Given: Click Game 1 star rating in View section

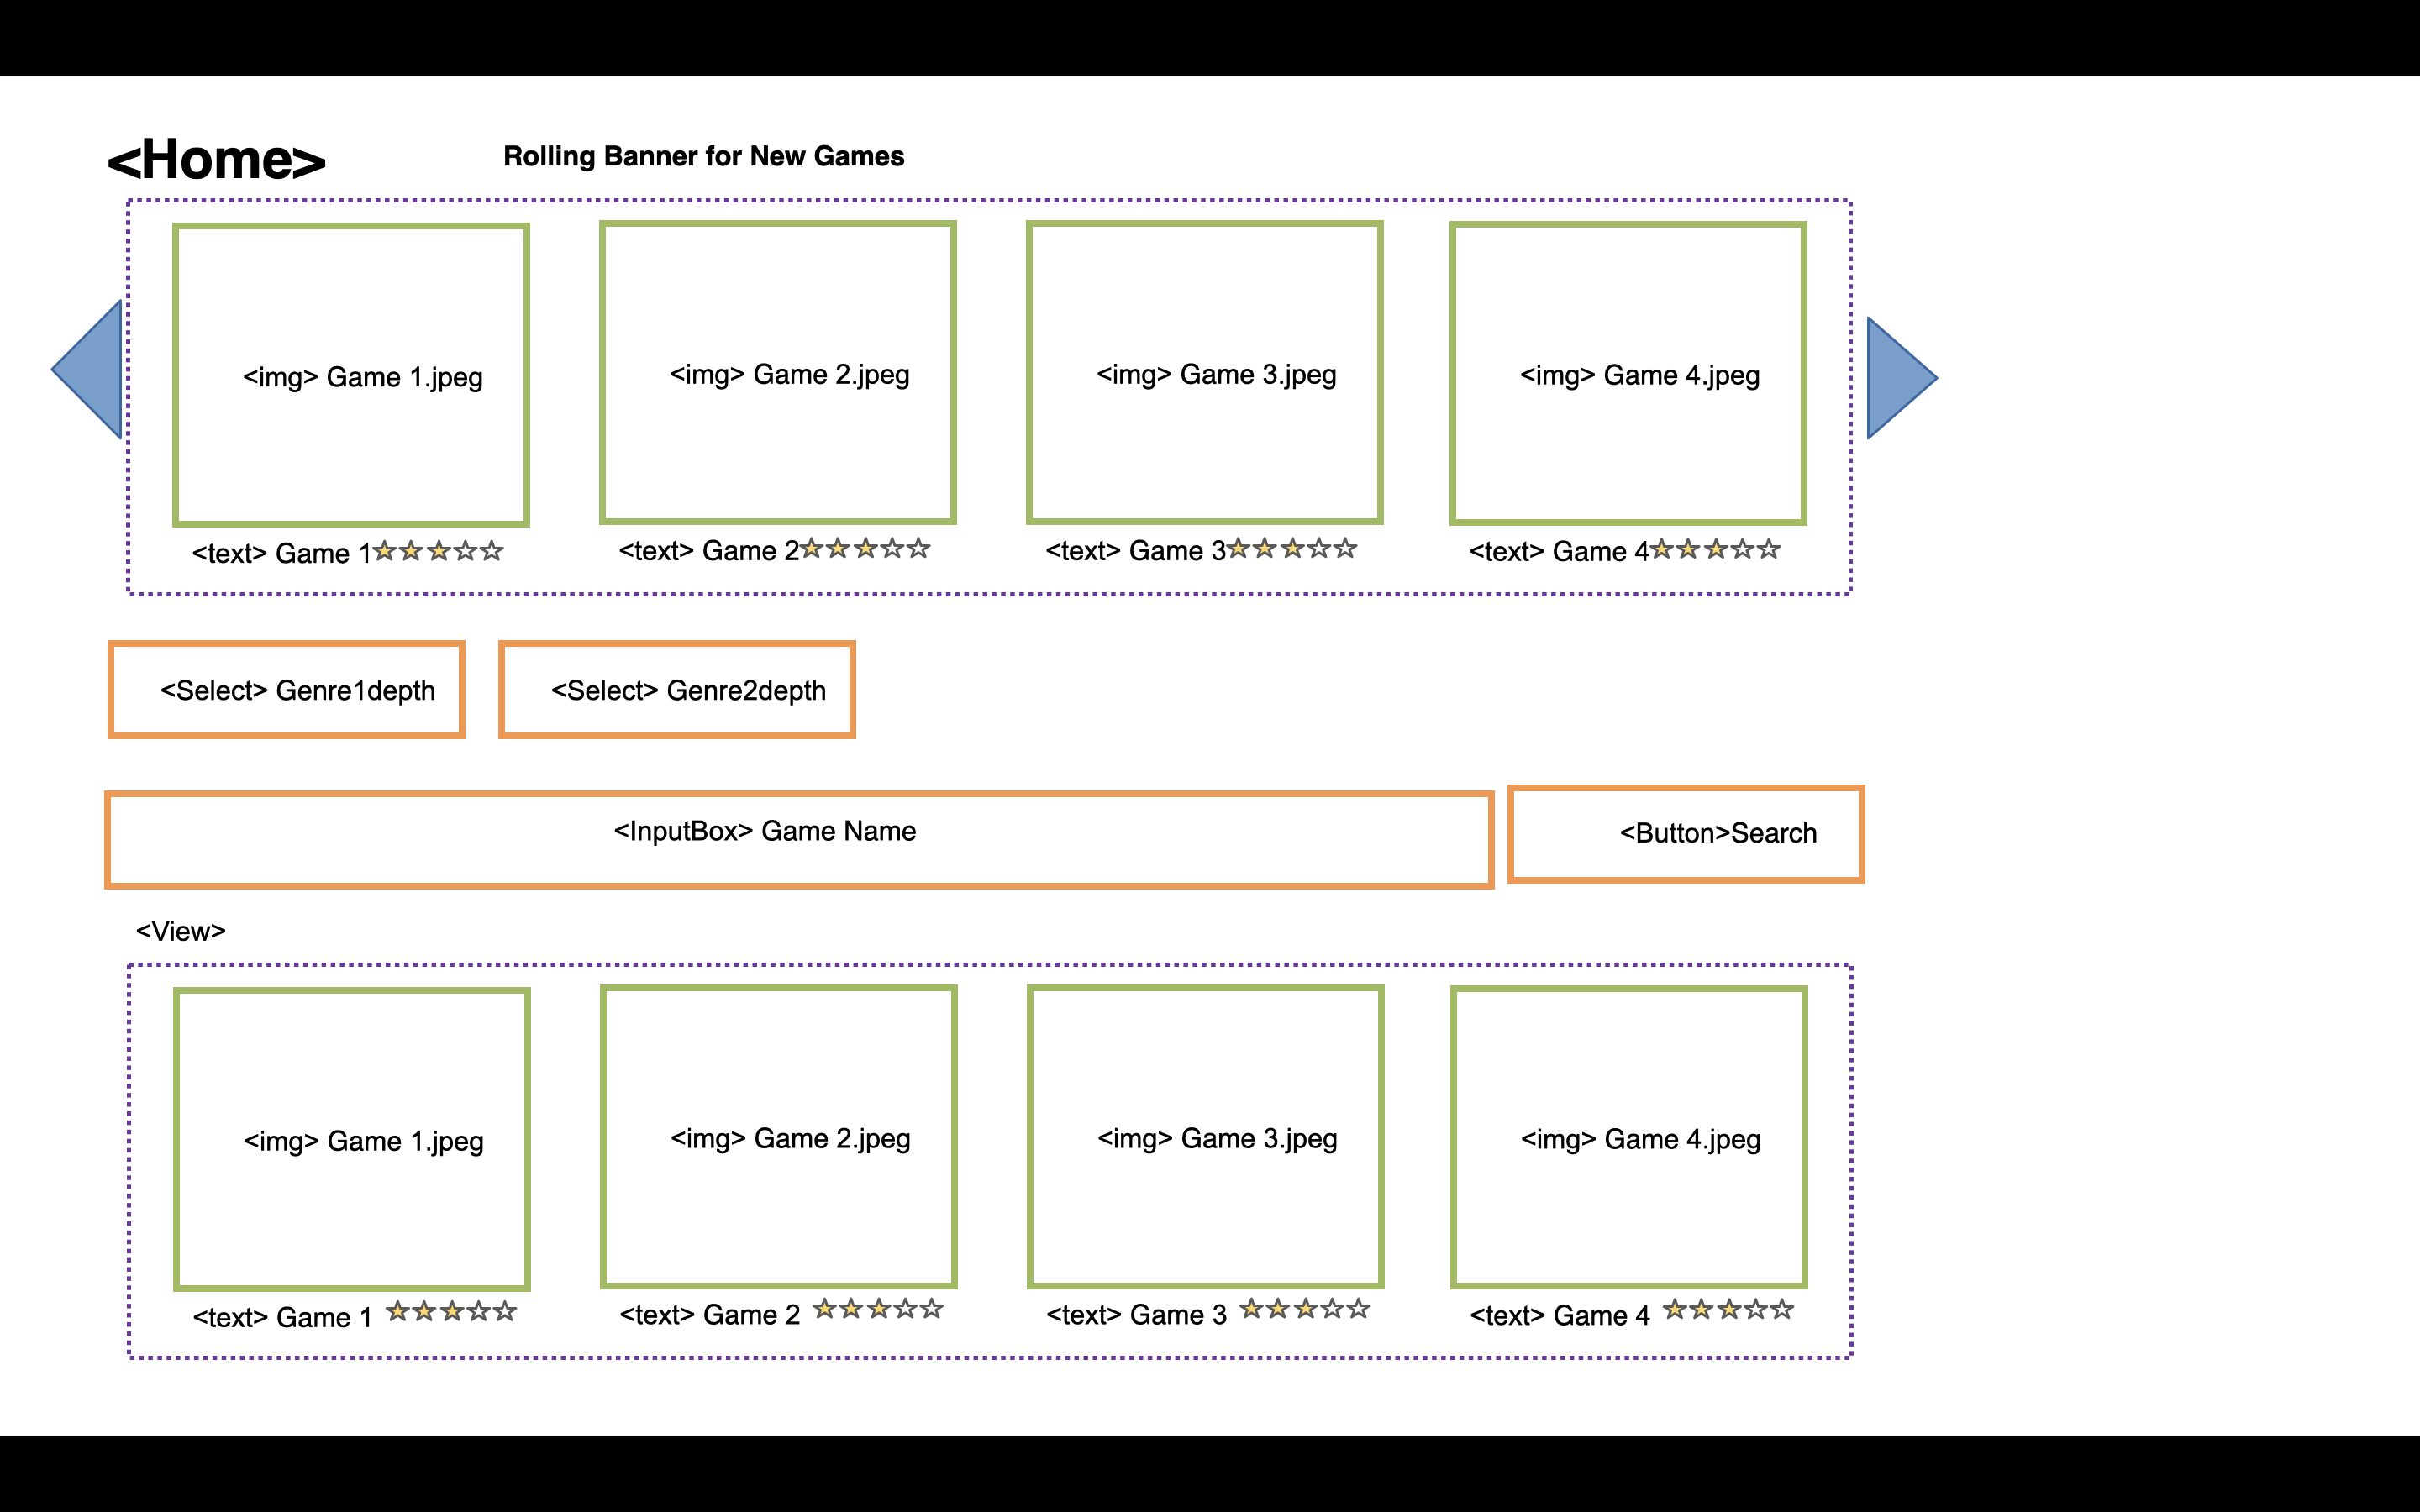Looking at the screenshot, I should tap(451, 1311).
